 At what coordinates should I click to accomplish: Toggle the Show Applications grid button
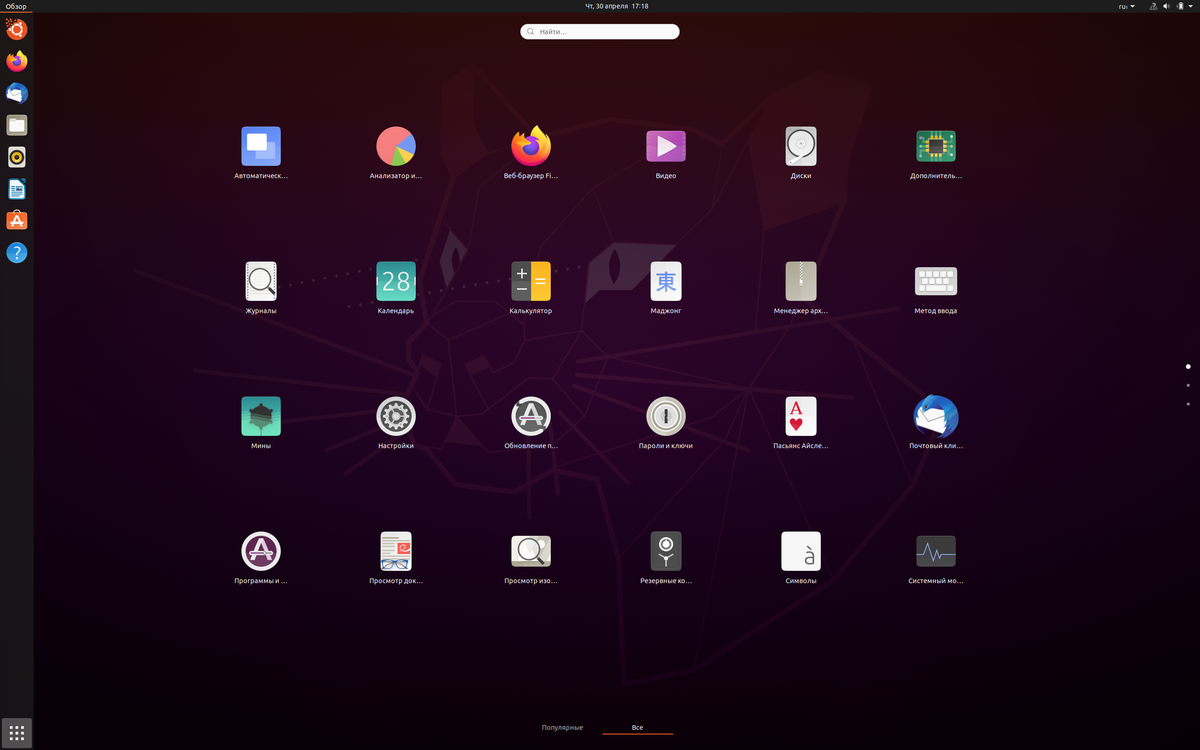point(17,733)
